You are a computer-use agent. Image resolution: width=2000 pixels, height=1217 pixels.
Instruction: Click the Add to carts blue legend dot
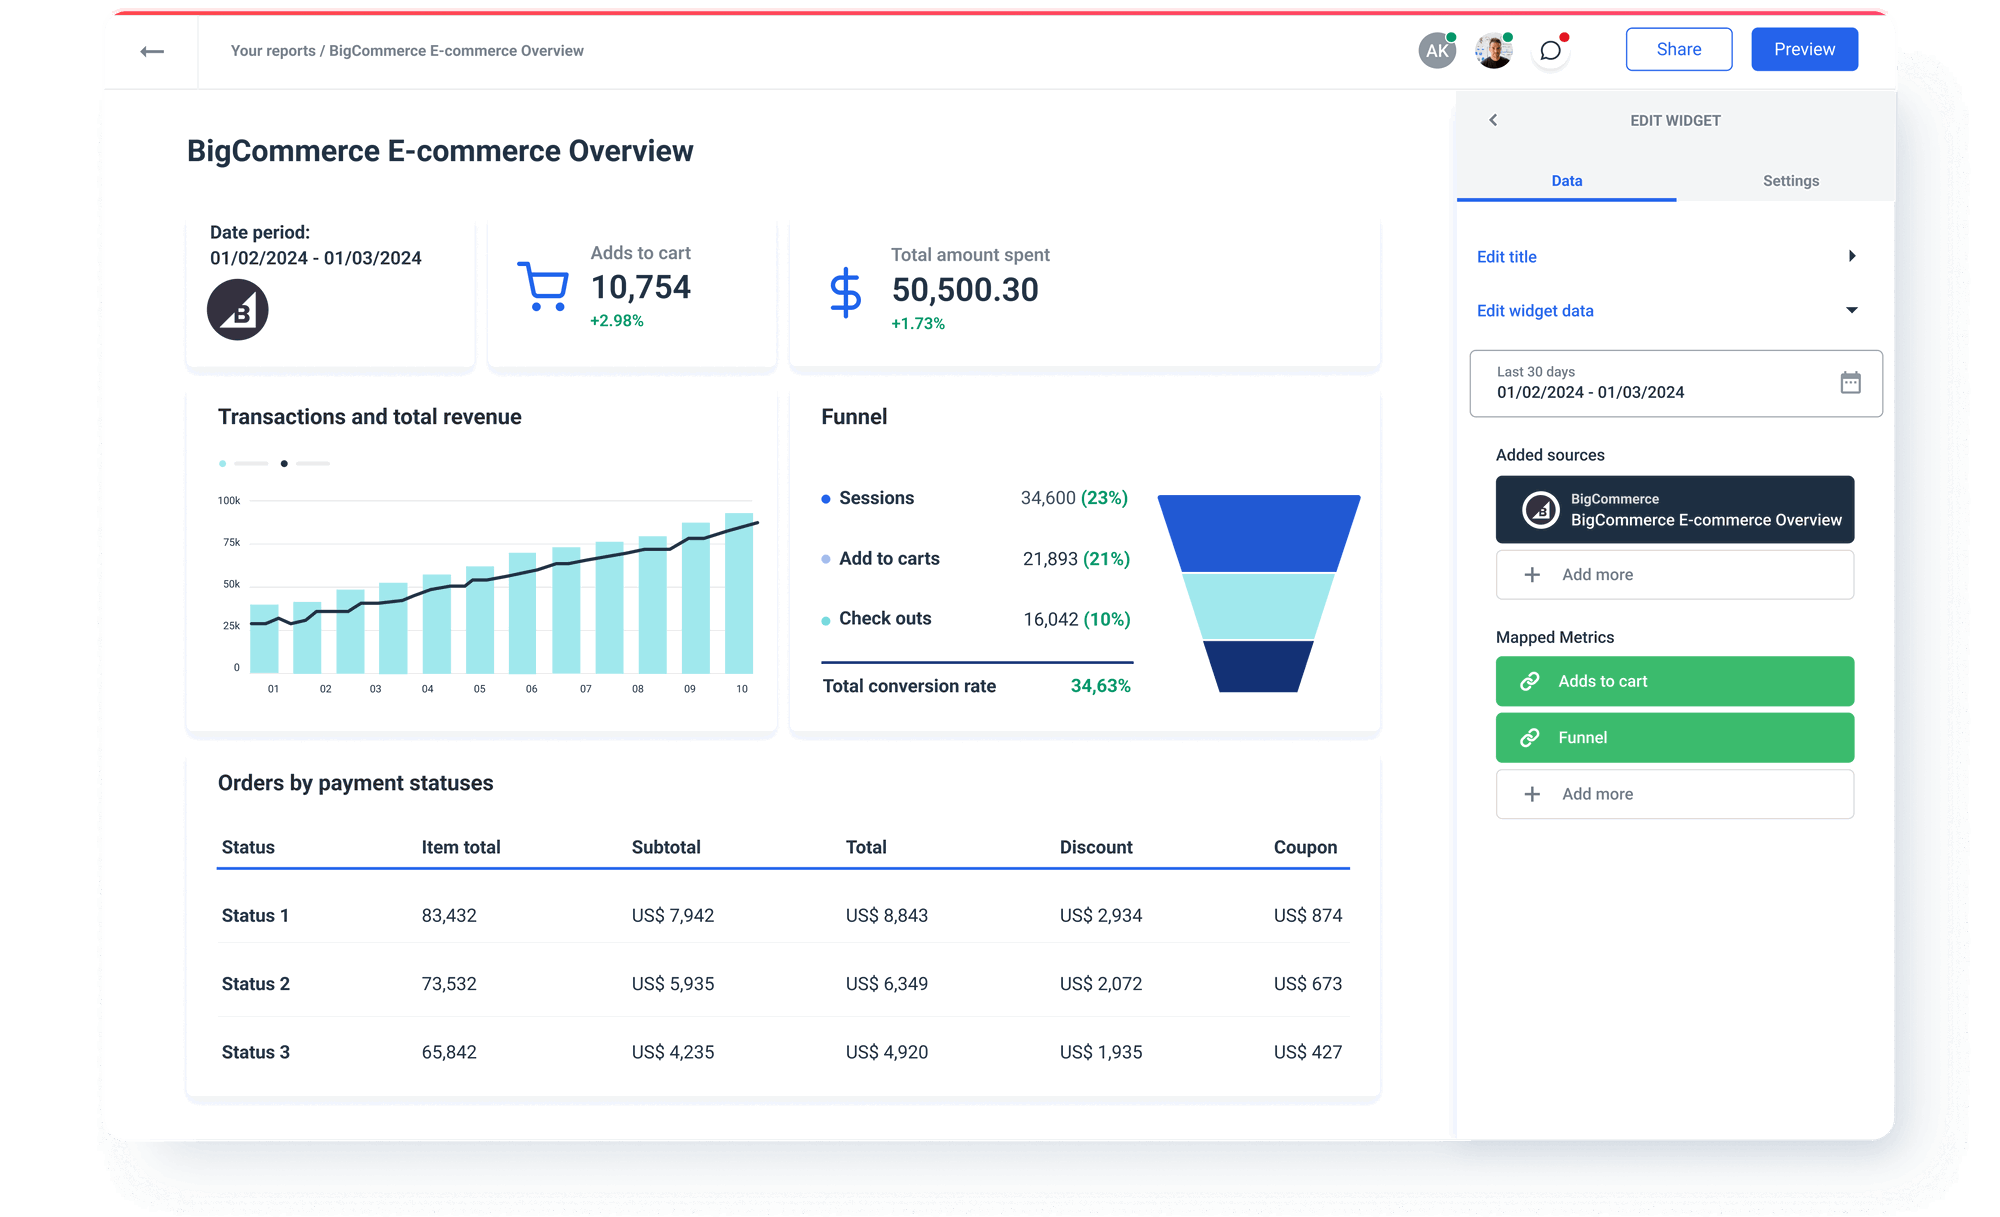824,558
